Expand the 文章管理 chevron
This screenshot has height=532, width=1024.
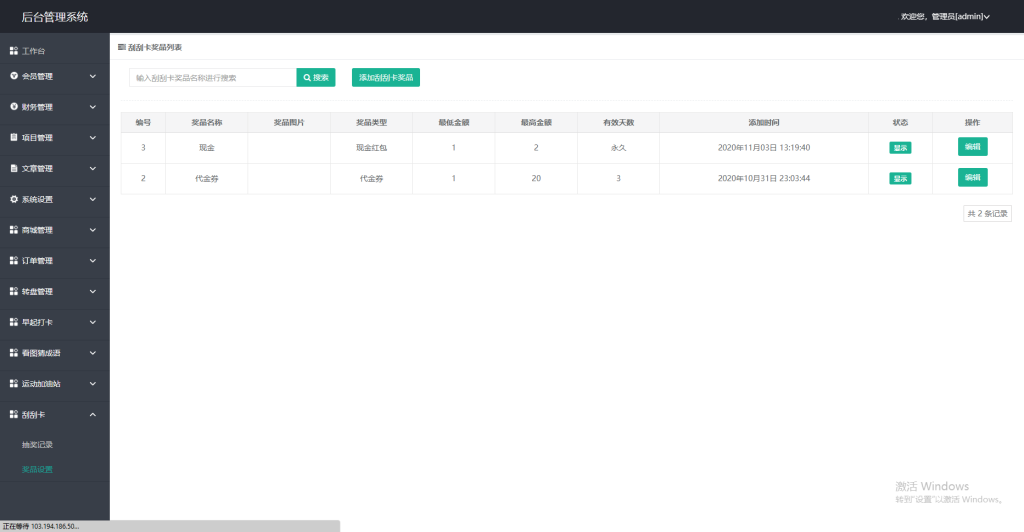pos(93,168)
